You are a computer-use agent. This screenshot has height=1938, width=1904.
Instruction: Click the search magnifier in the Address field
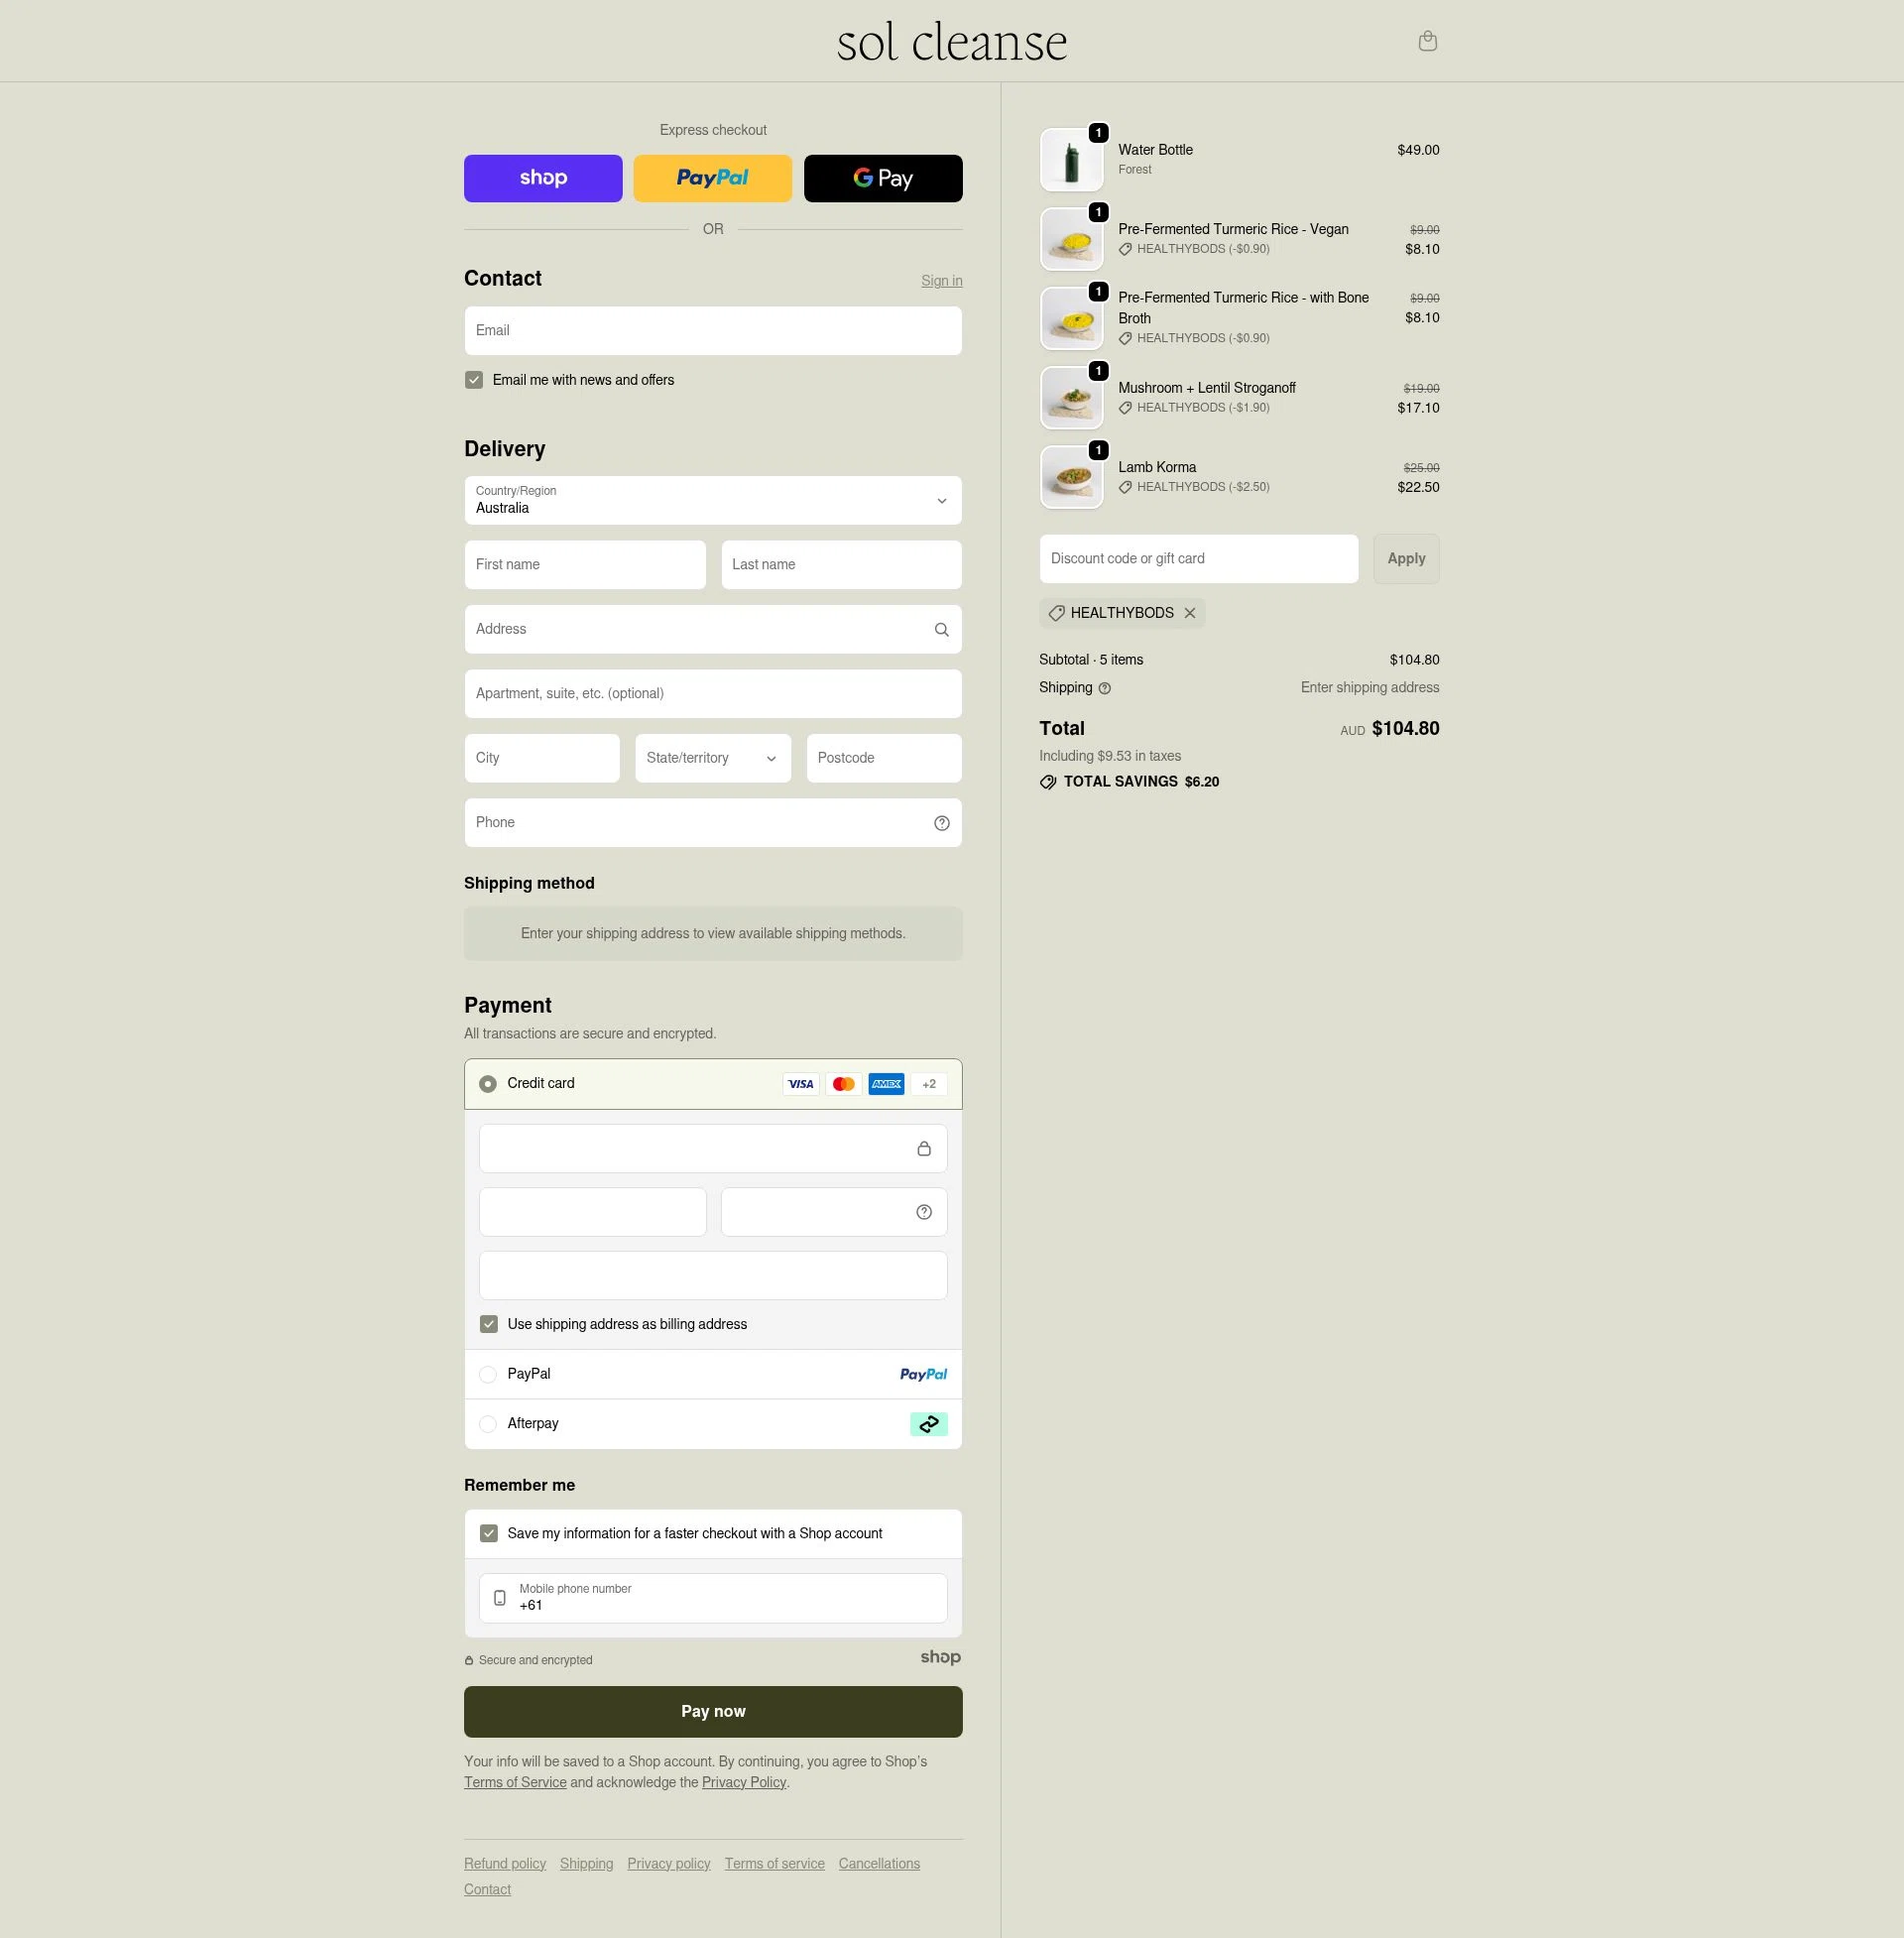941,629
